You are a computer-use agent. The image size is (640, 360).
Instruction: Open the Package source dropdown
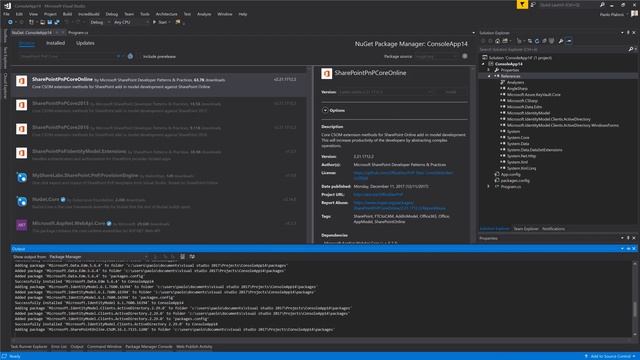(x=436, y=56)
